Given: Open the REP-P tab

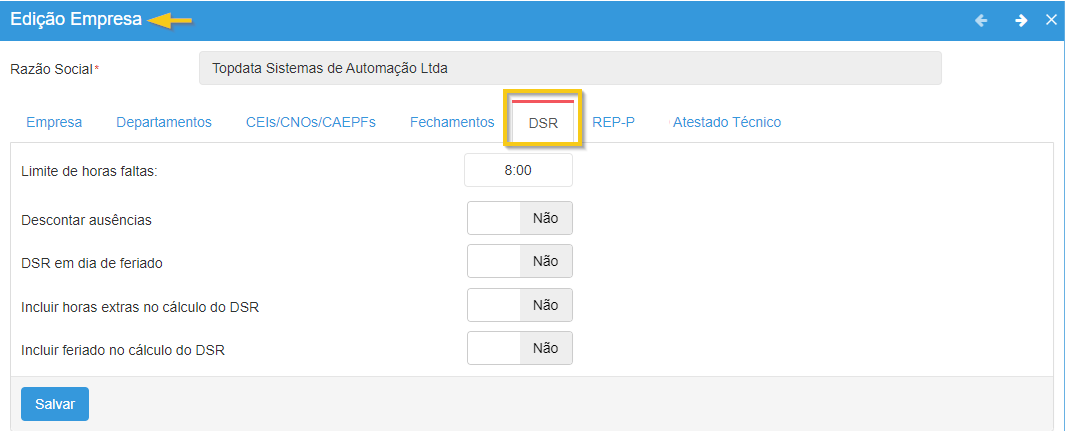Looking at the screenshot, I should click(613, 122).
